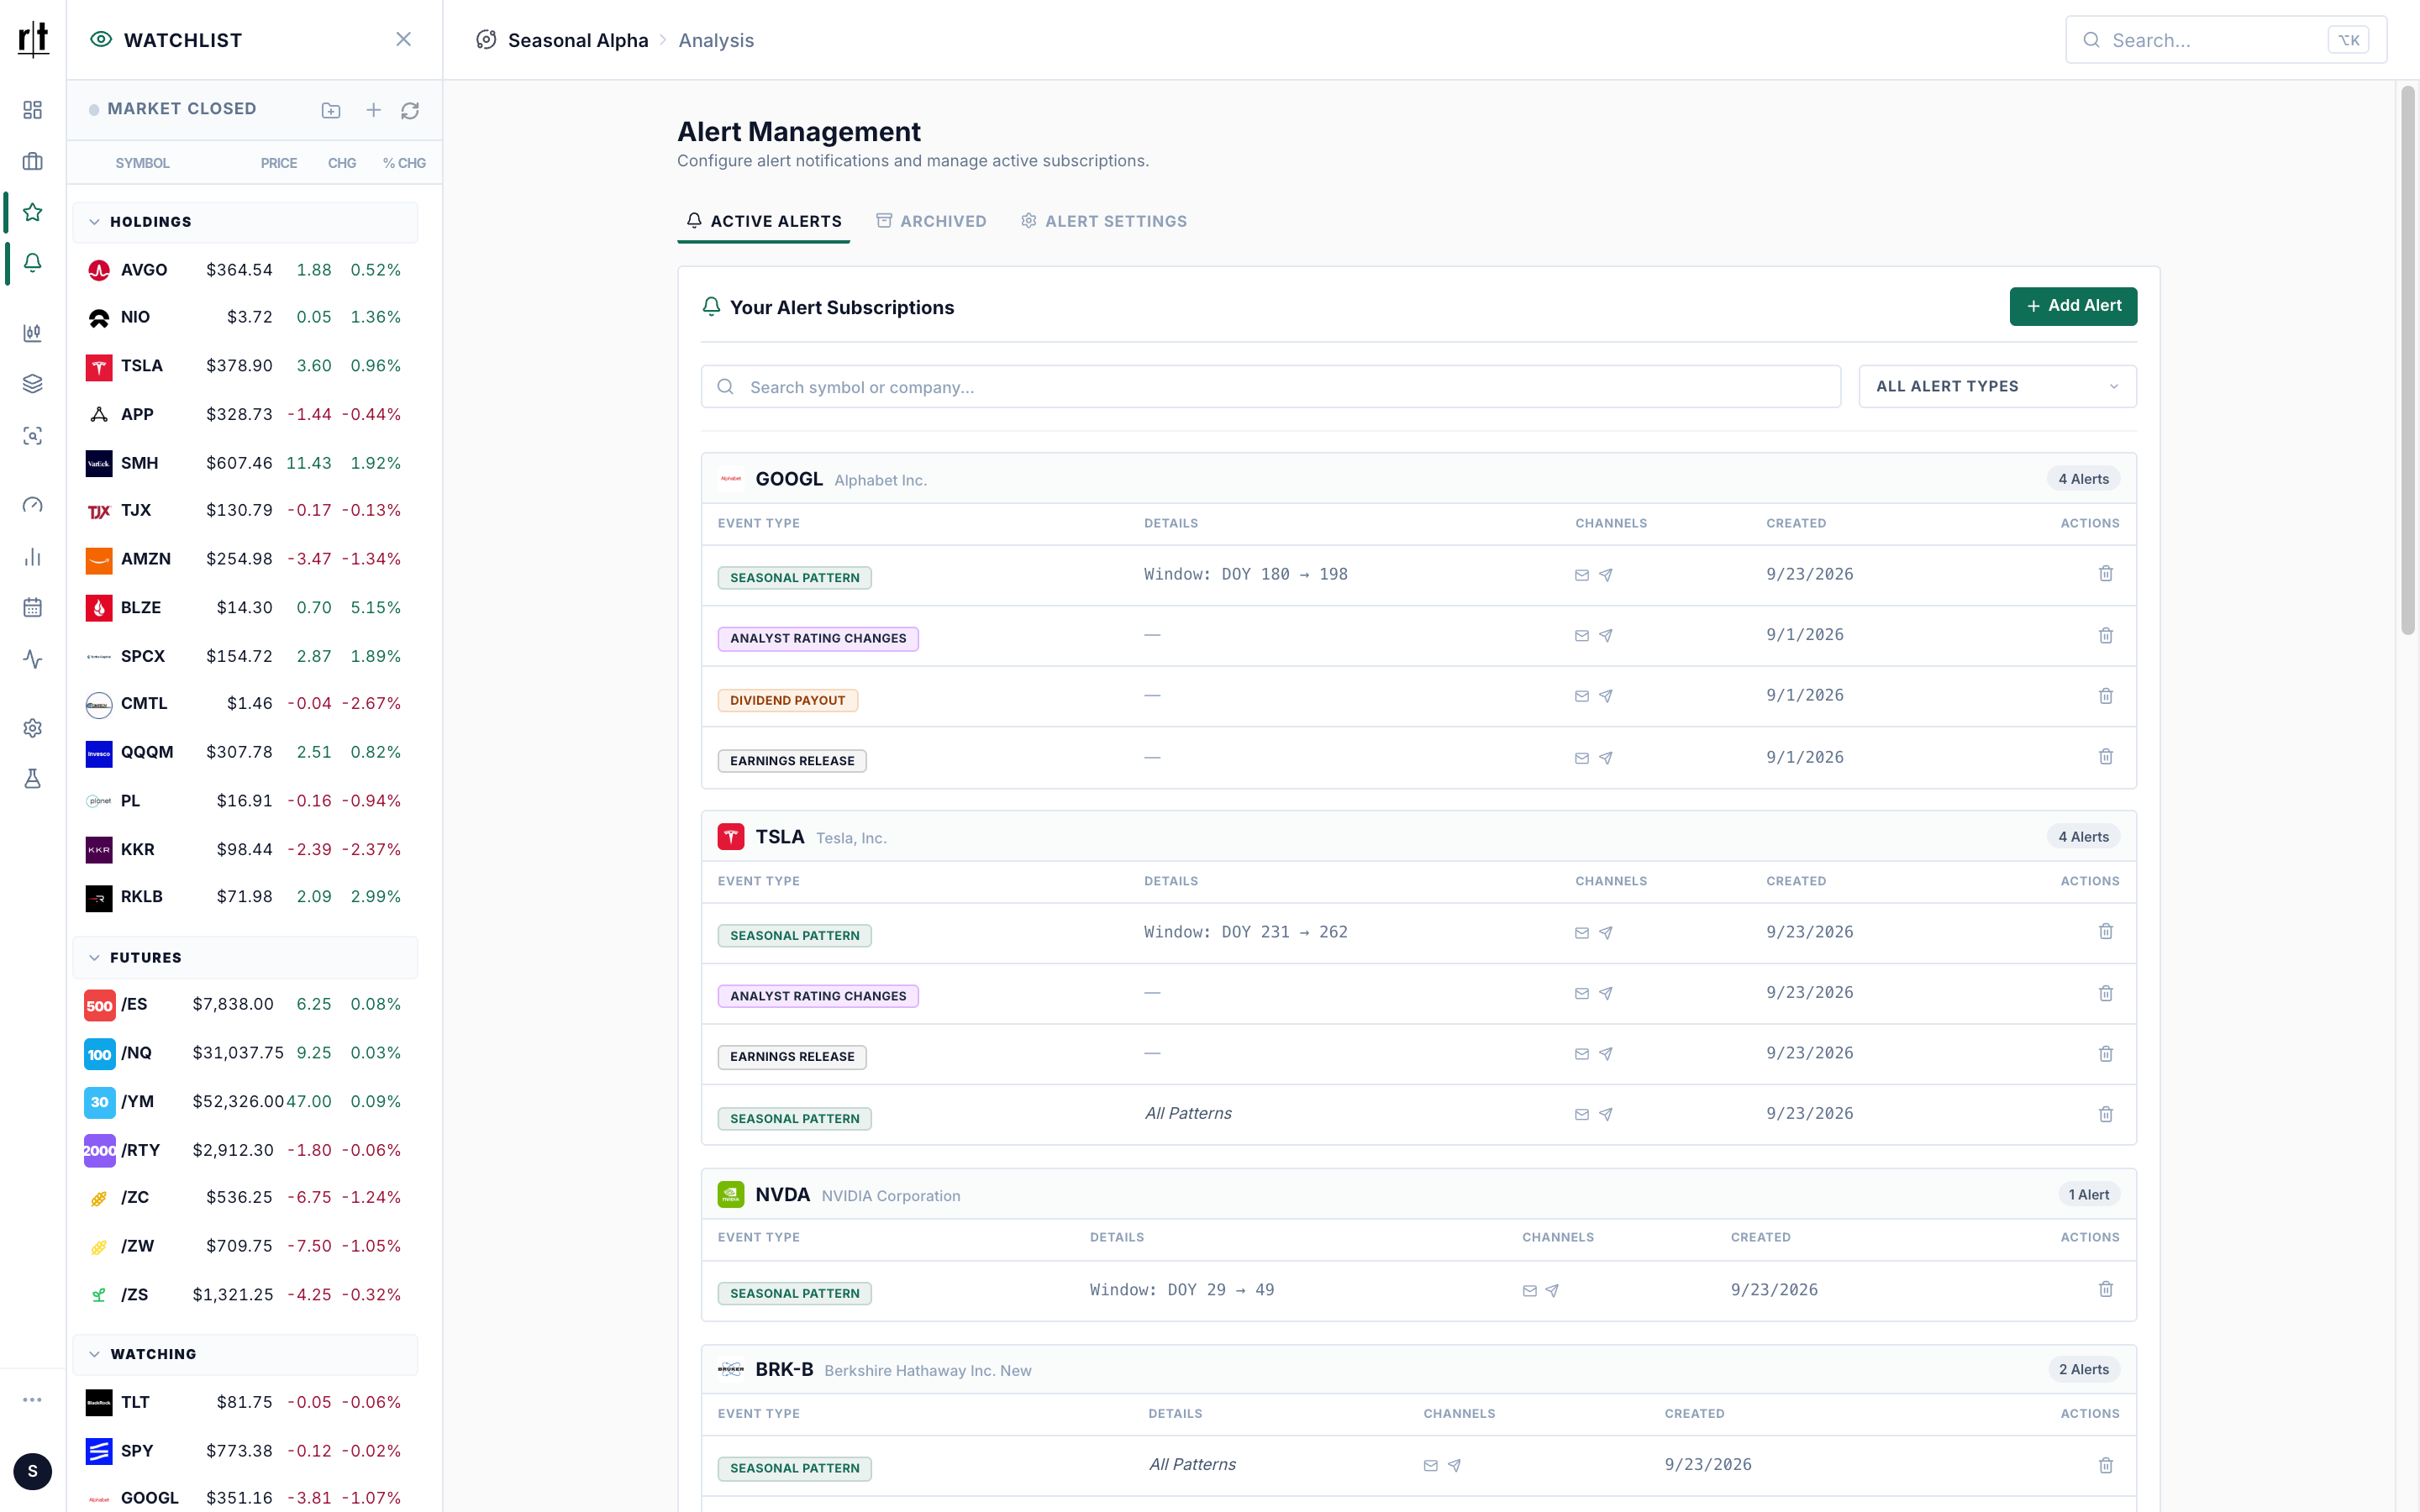Open the scan search icon in sidebar

(x=32, y=436)
